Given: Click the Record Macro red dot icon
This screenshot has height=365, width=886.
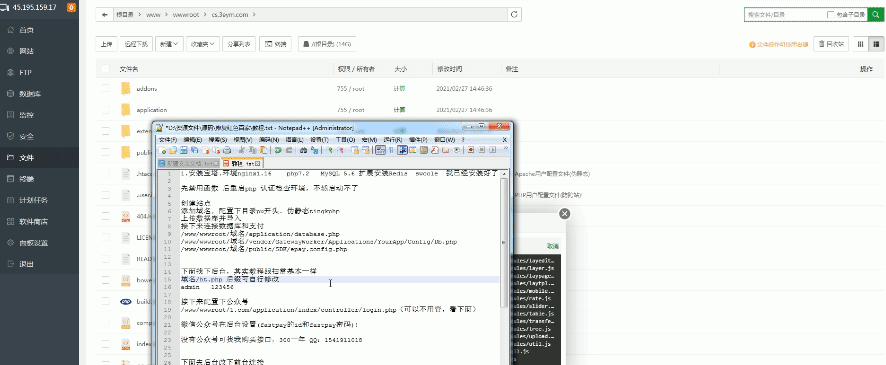Looking at the screenshot, I should point(471,150).
